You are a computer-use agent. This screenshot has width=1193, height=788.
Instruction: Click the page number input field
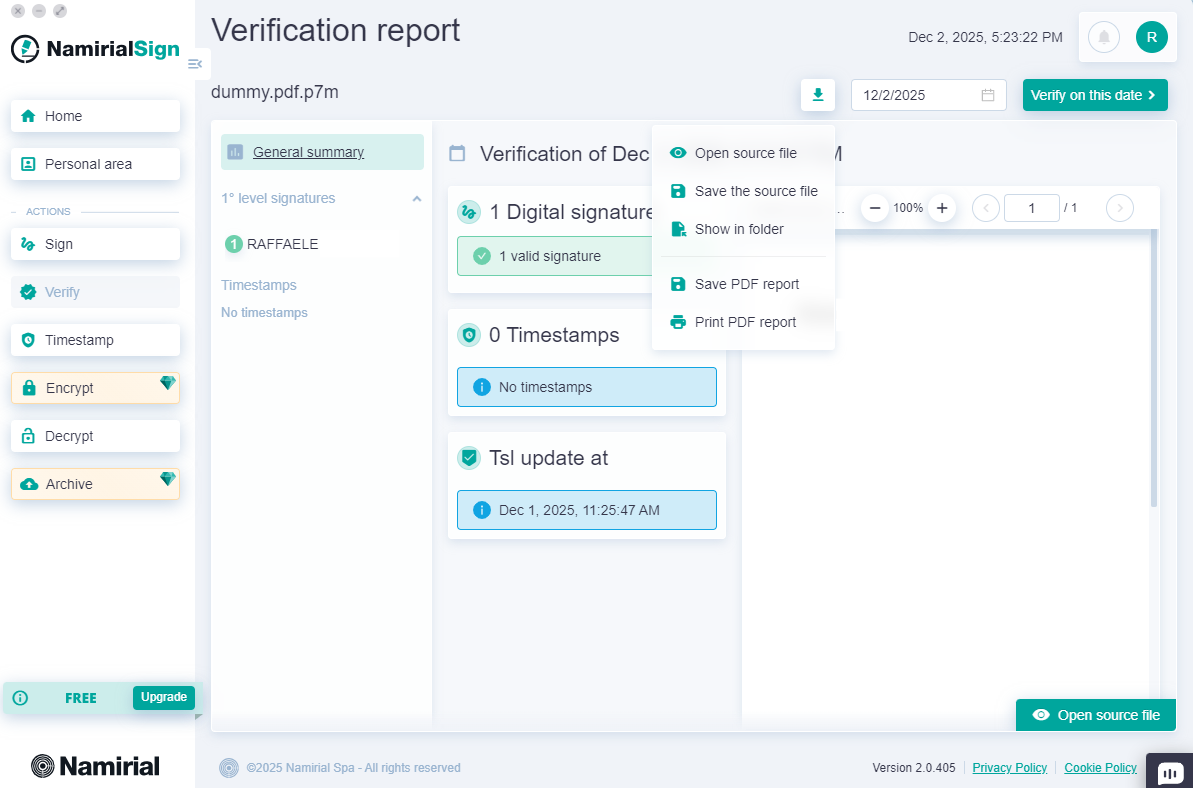pyautogui.click(x=1031, y=208)
